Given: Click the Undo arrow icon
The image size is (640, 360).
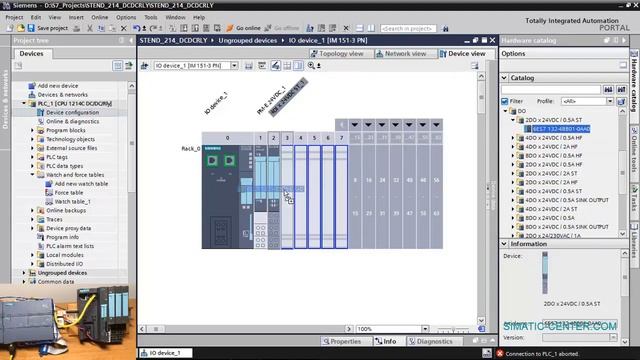Looking at the screenshot, I should (x=137, y=28).
